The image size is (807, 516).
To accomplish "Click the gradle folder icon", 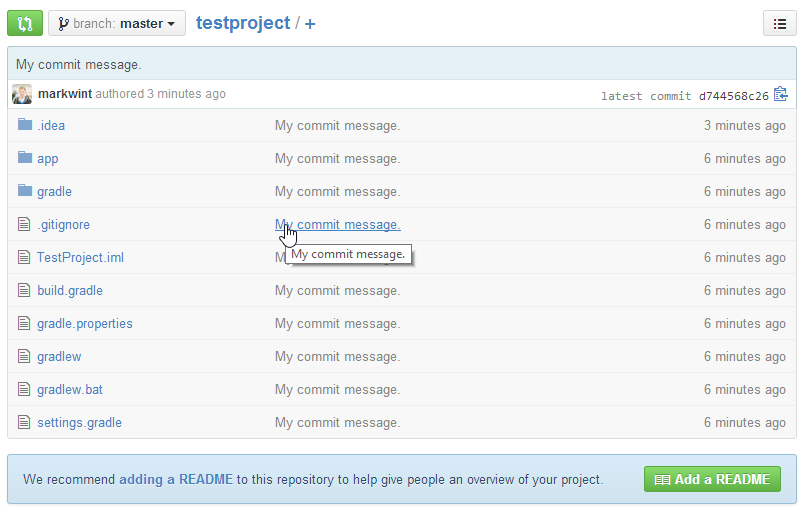I will tap(25, 191).
